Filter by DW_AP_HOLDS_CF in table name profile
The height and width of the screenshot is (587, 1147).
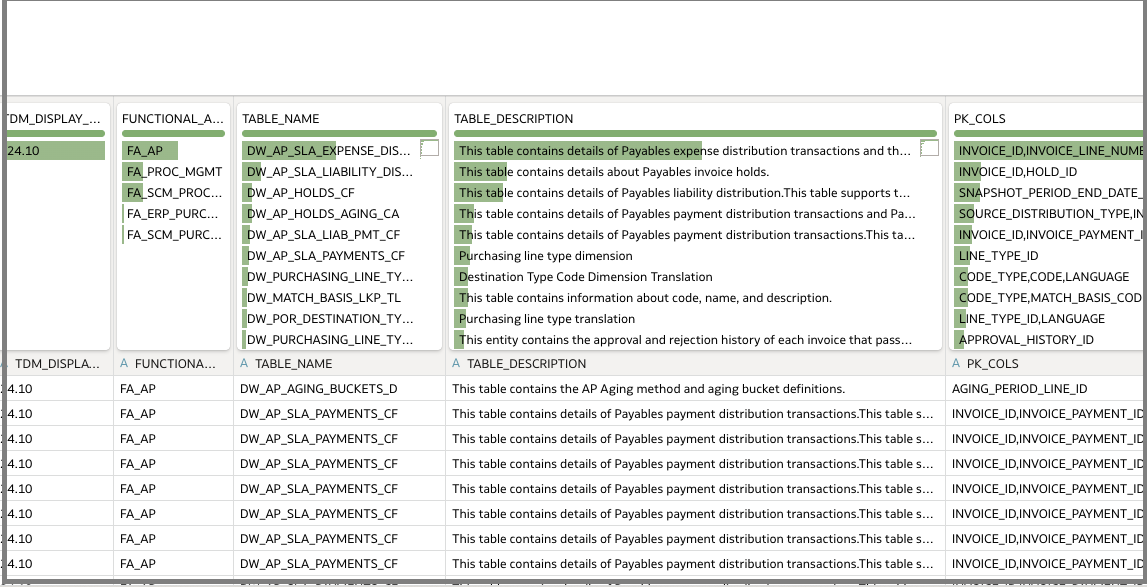click(x=301, y=193)
